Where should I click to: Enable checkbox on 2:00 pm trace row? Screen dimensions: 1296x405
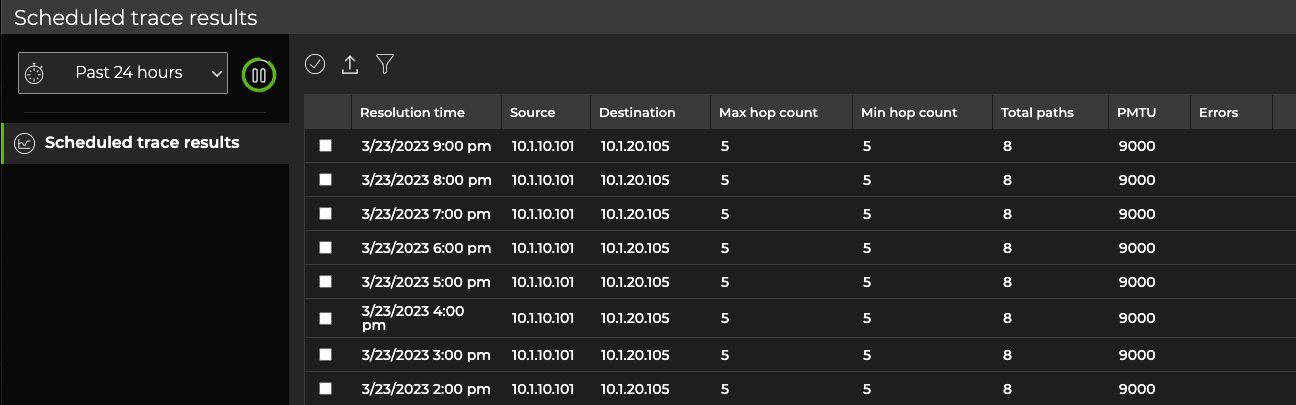(x=325, y=389)
